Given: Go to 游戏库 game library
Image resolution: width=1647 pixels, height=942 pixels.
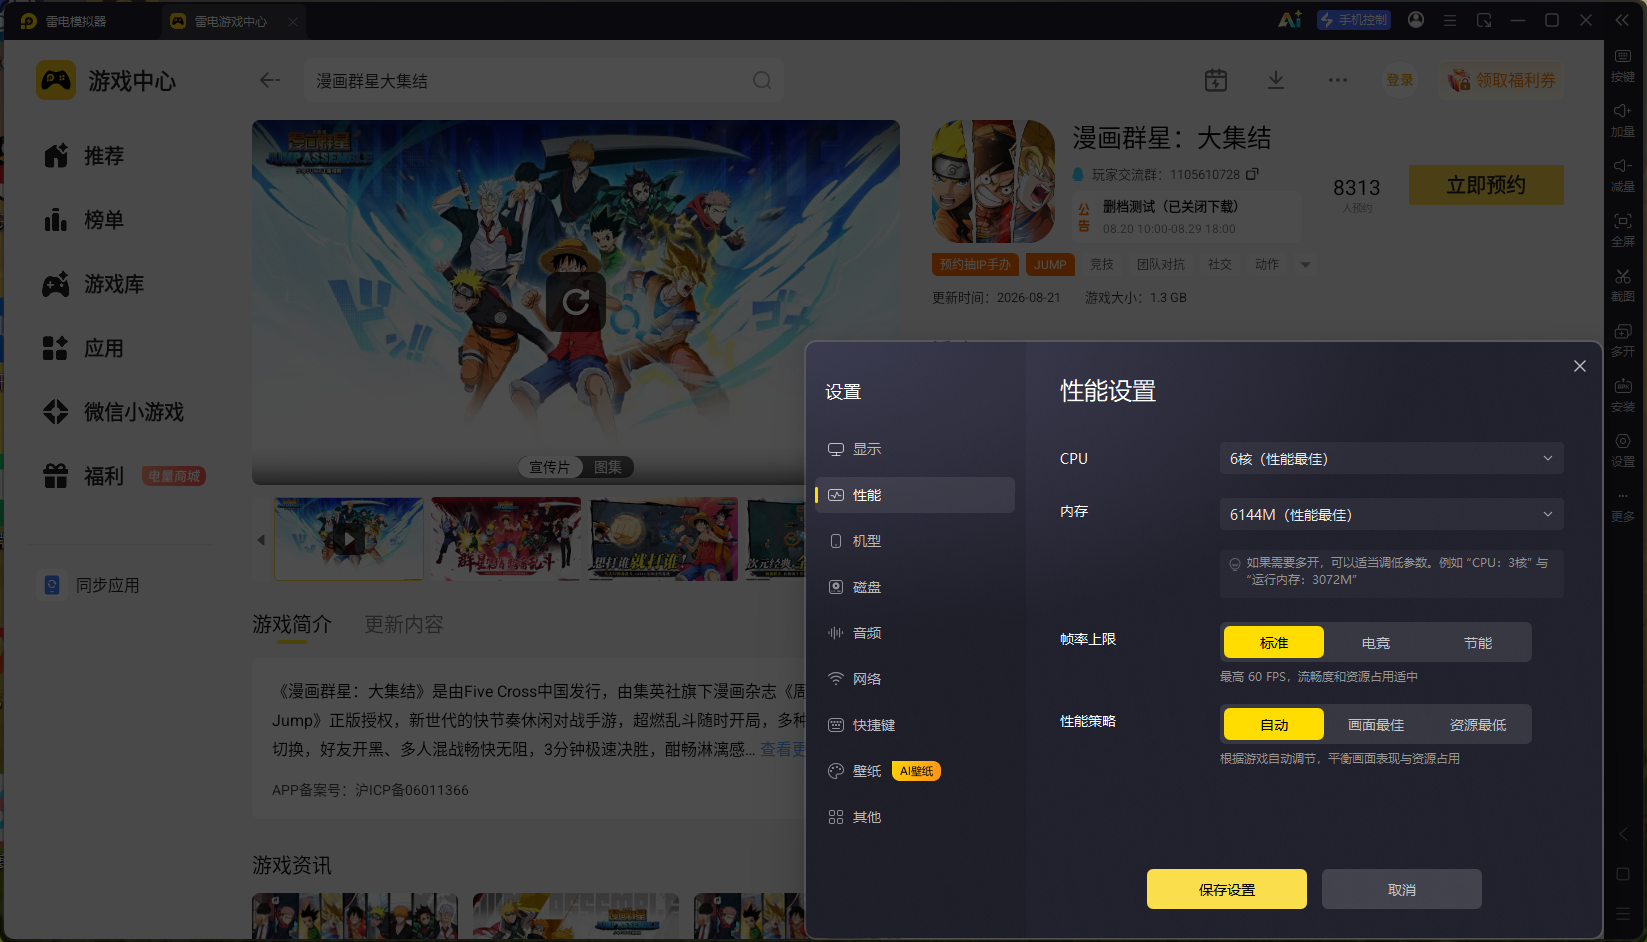Looking at the screenshot, I should (x=94, y=284).
